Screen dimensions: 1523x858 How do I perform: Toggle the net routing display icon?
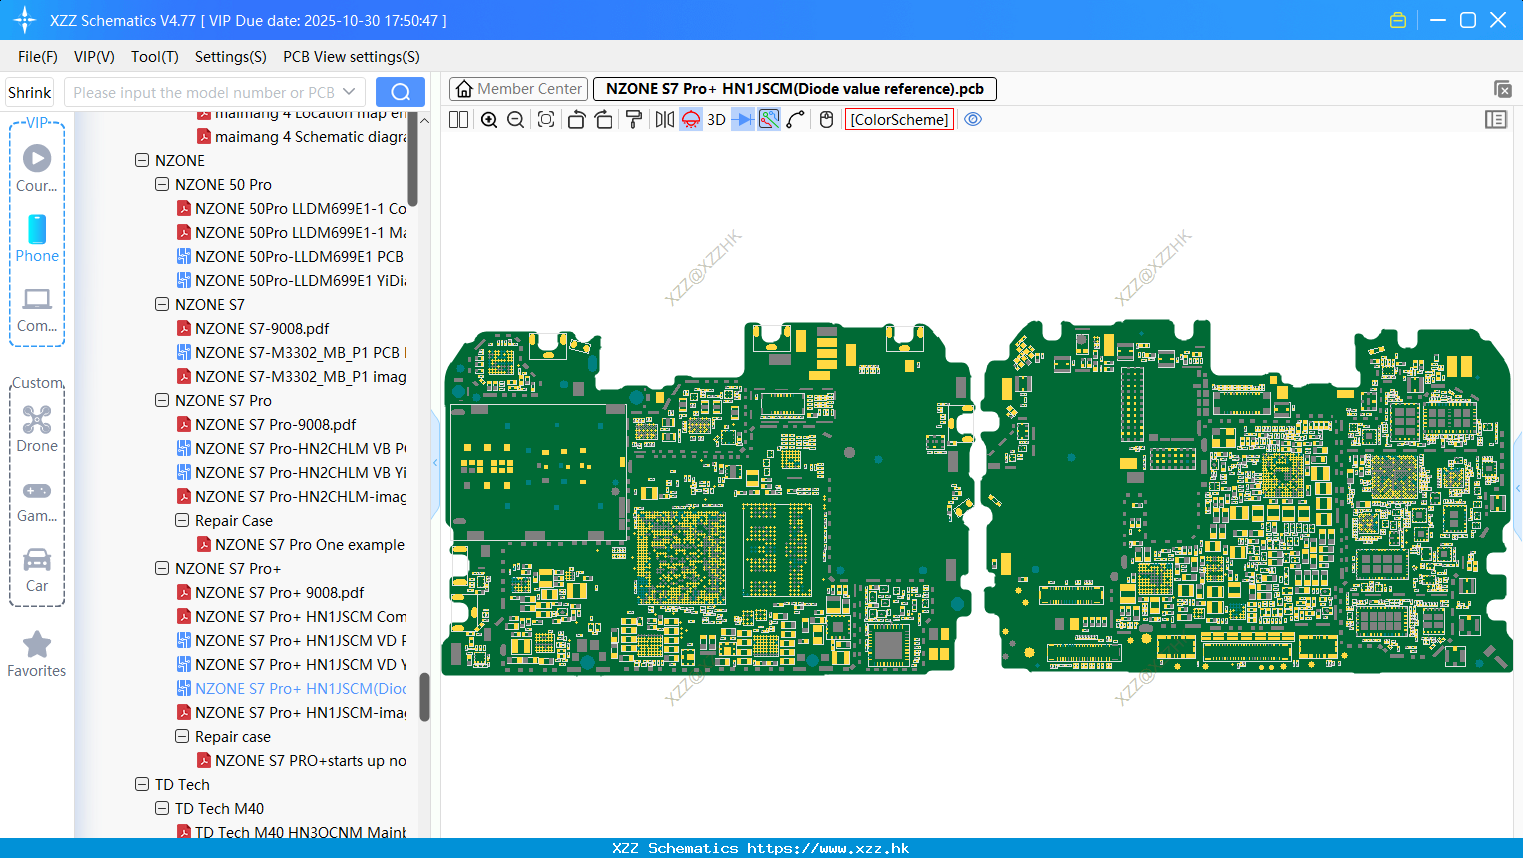pyautogui.click(x=769, y=120)
